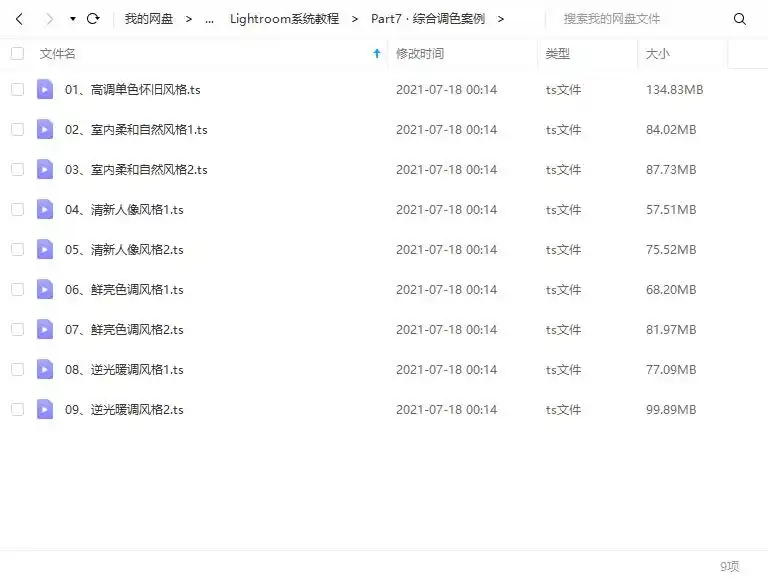Click the forward navigation arrow
This screenshot has width=768, height=583.
[x=48, y=19]
